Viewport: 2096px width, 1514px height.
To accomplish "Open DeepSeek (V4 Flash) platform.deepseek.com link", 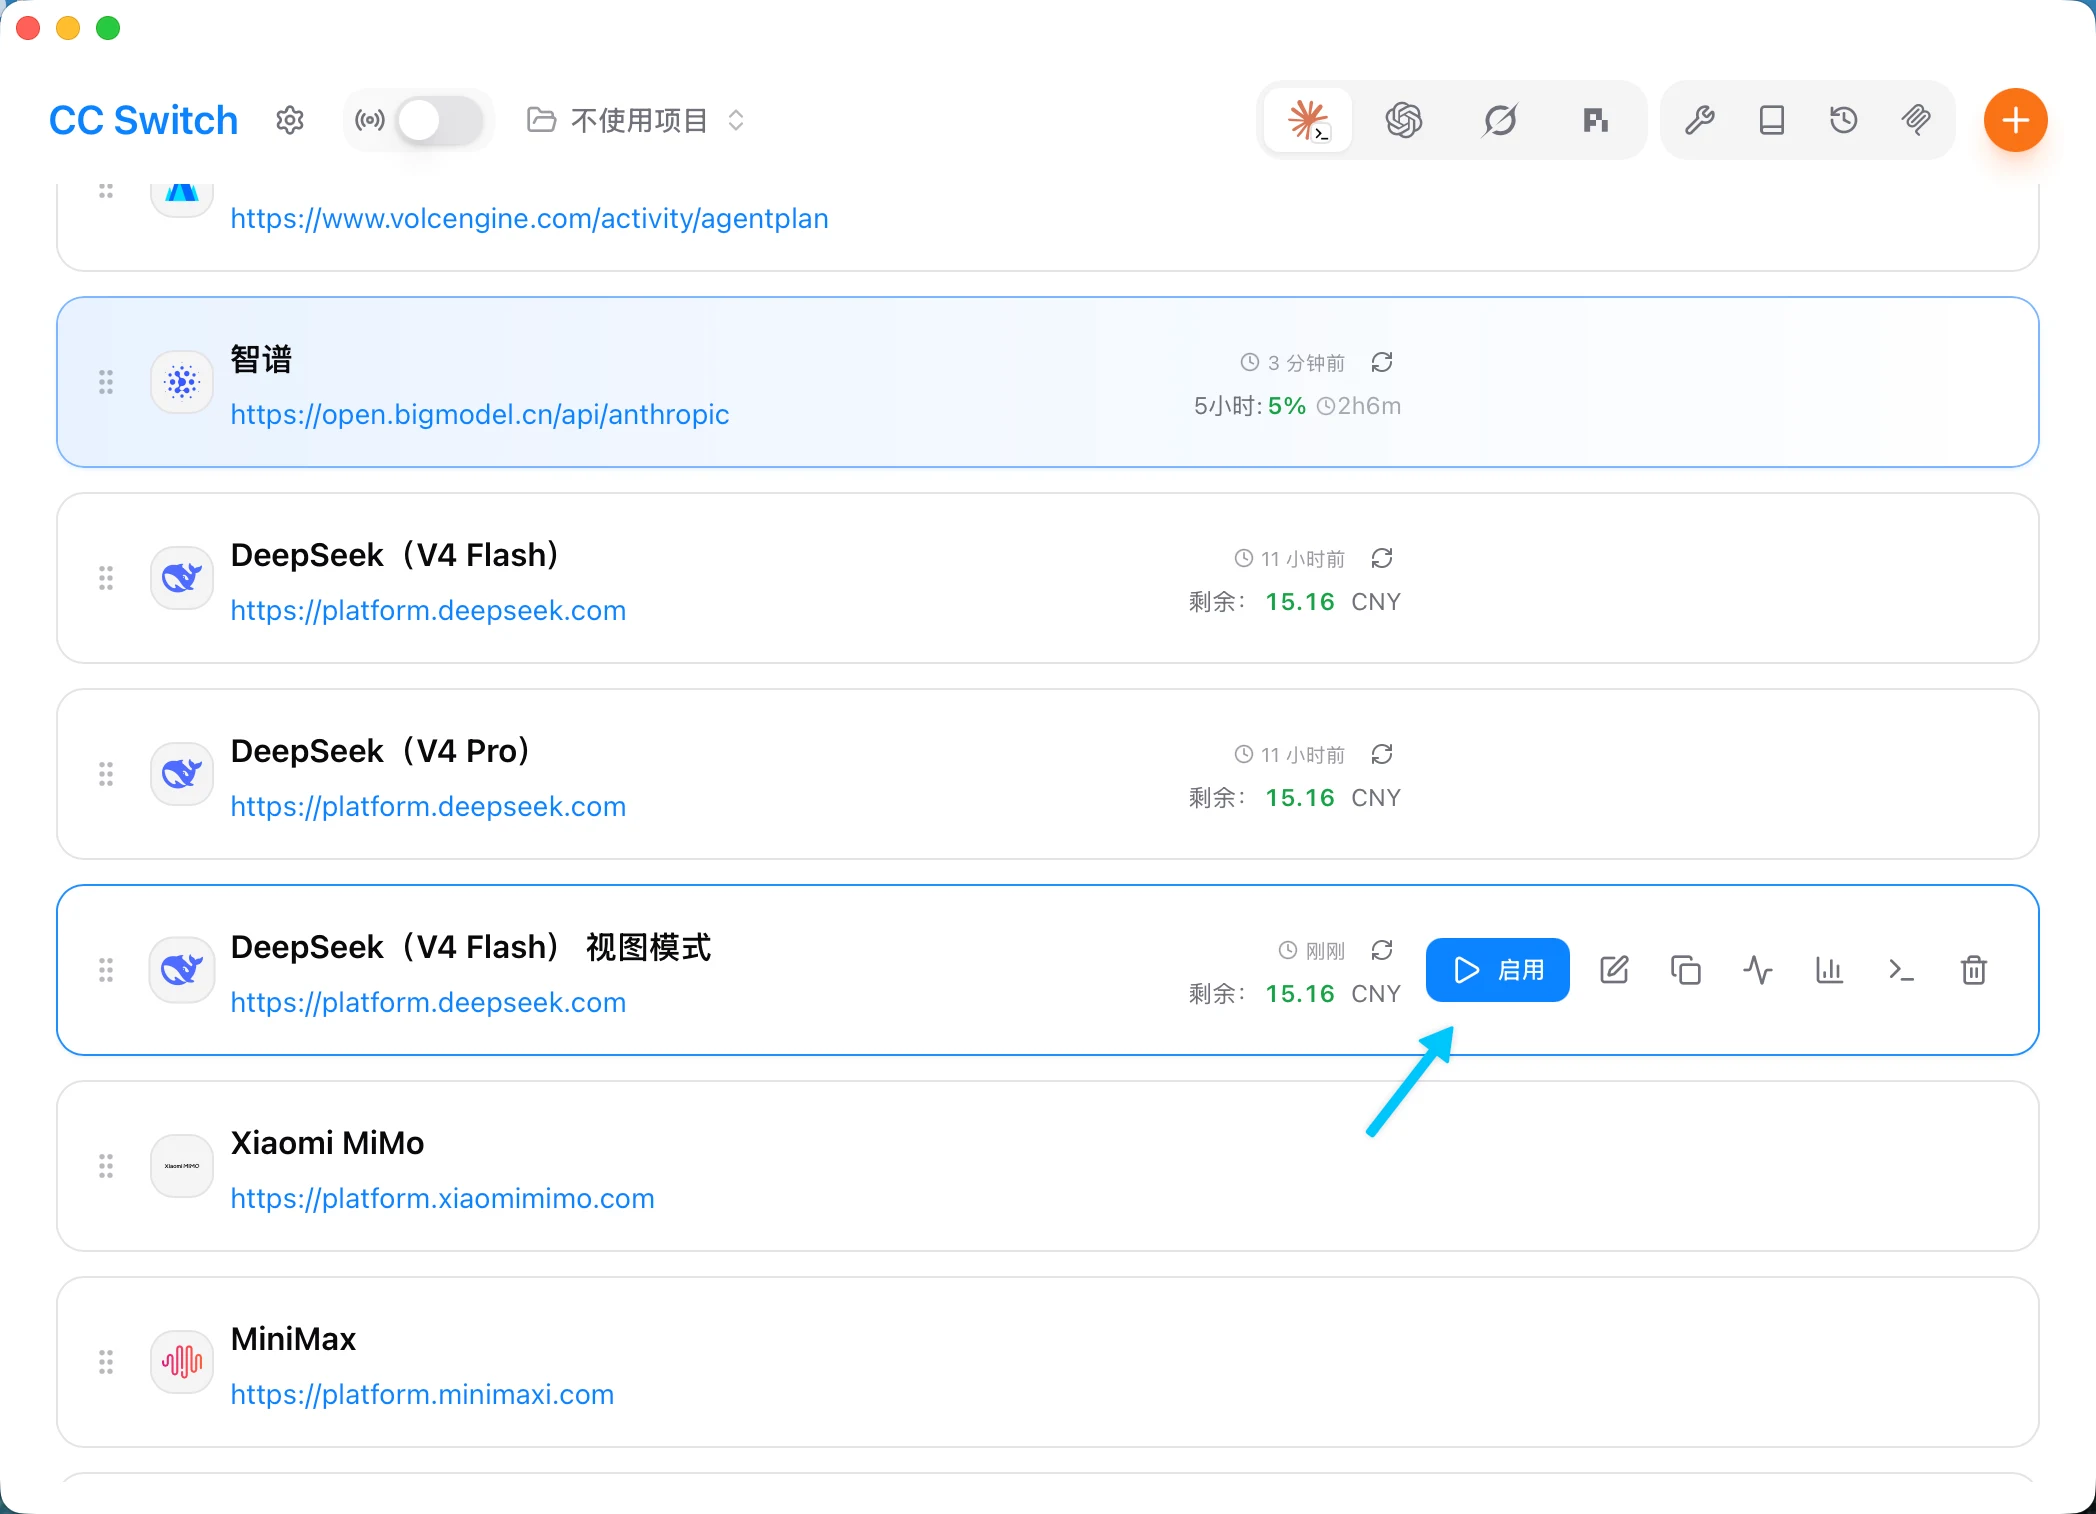I will pyautogui.click(x=428, y=610).
